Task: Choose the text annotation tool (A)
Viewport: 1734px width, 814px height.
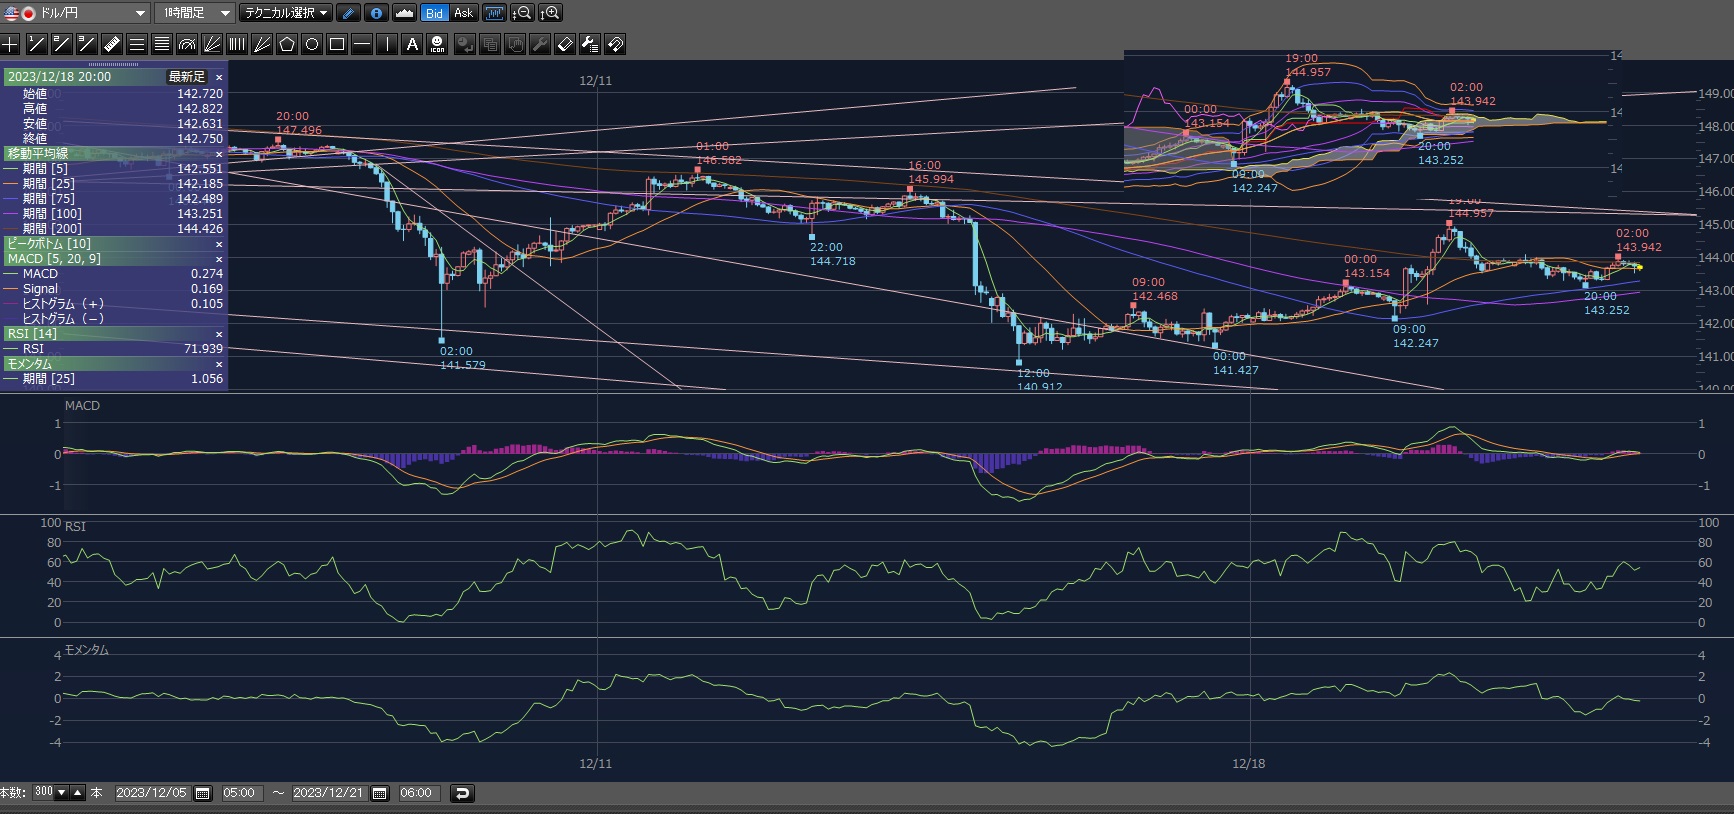Action: 412,44
